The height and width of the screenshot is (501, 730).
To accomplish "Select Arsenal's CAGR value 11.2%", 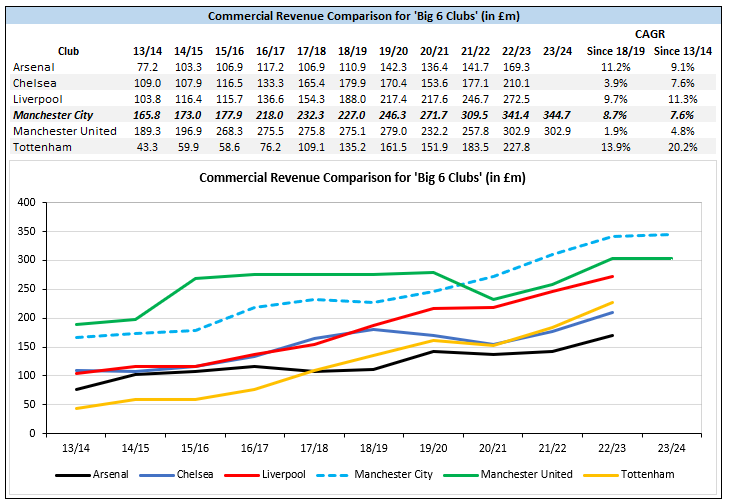I will [615, 67].
